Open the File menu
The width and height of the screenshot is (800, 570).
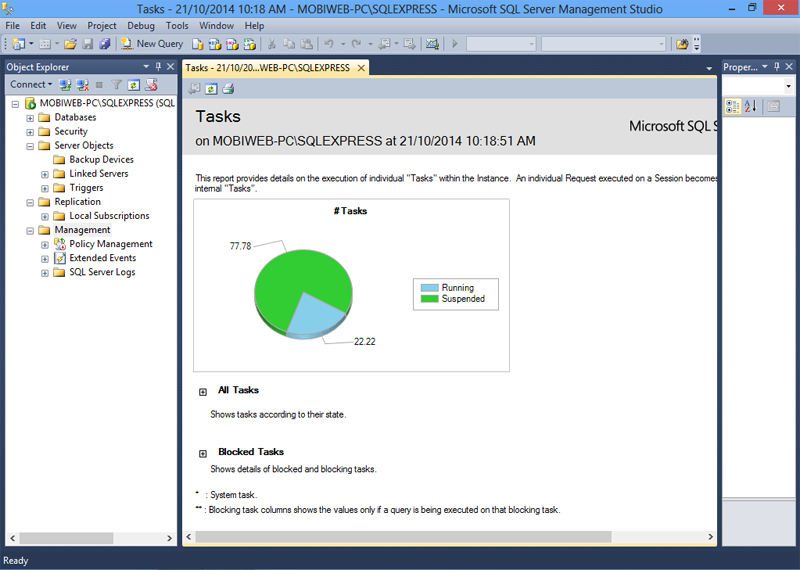[x=12, y=26]
